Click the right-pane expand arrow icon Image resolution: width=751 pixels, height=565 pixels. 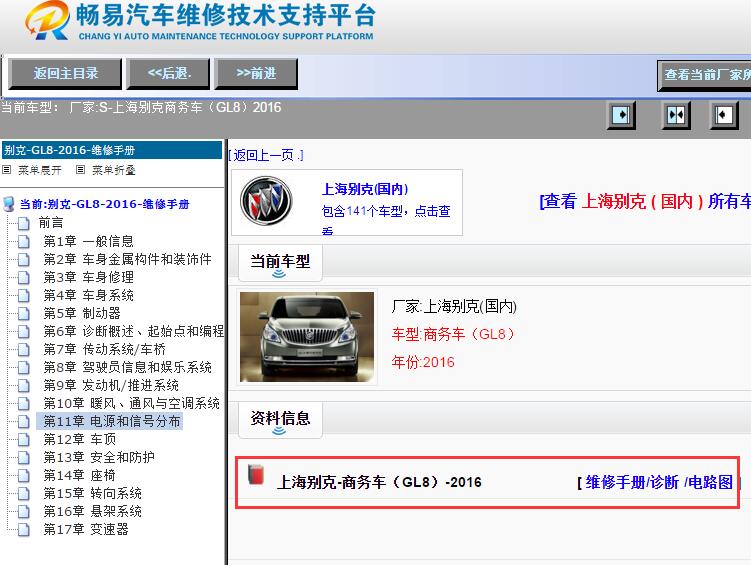[x=724, y=115]
